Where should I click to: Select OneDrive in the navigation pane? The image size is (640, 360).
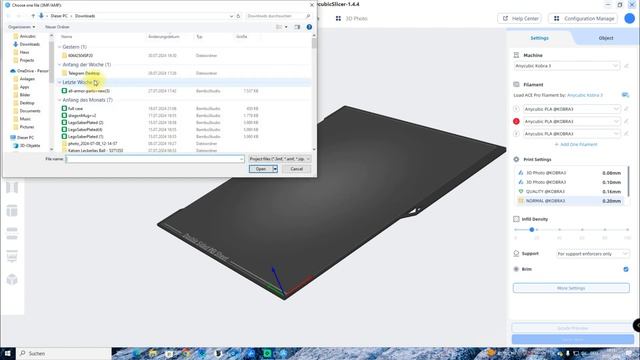pos(32,71)
